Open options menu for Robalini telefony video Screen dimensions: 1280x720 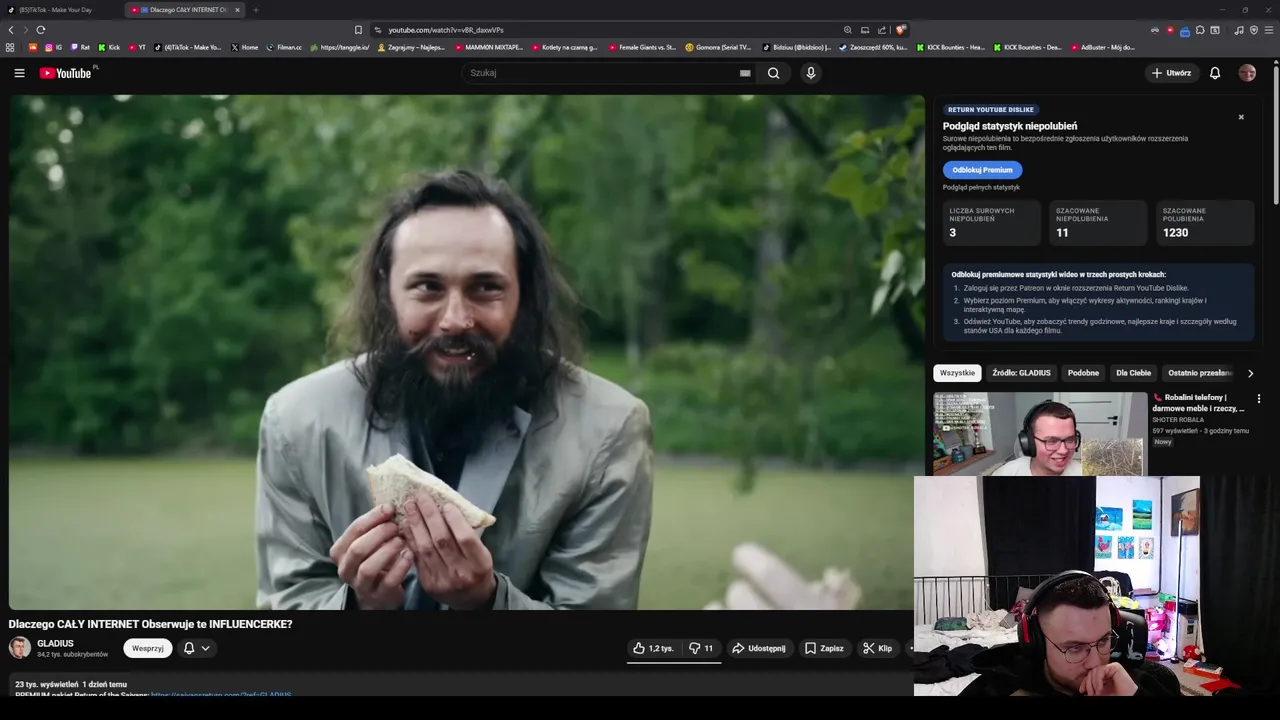[x=1259, y=398]
